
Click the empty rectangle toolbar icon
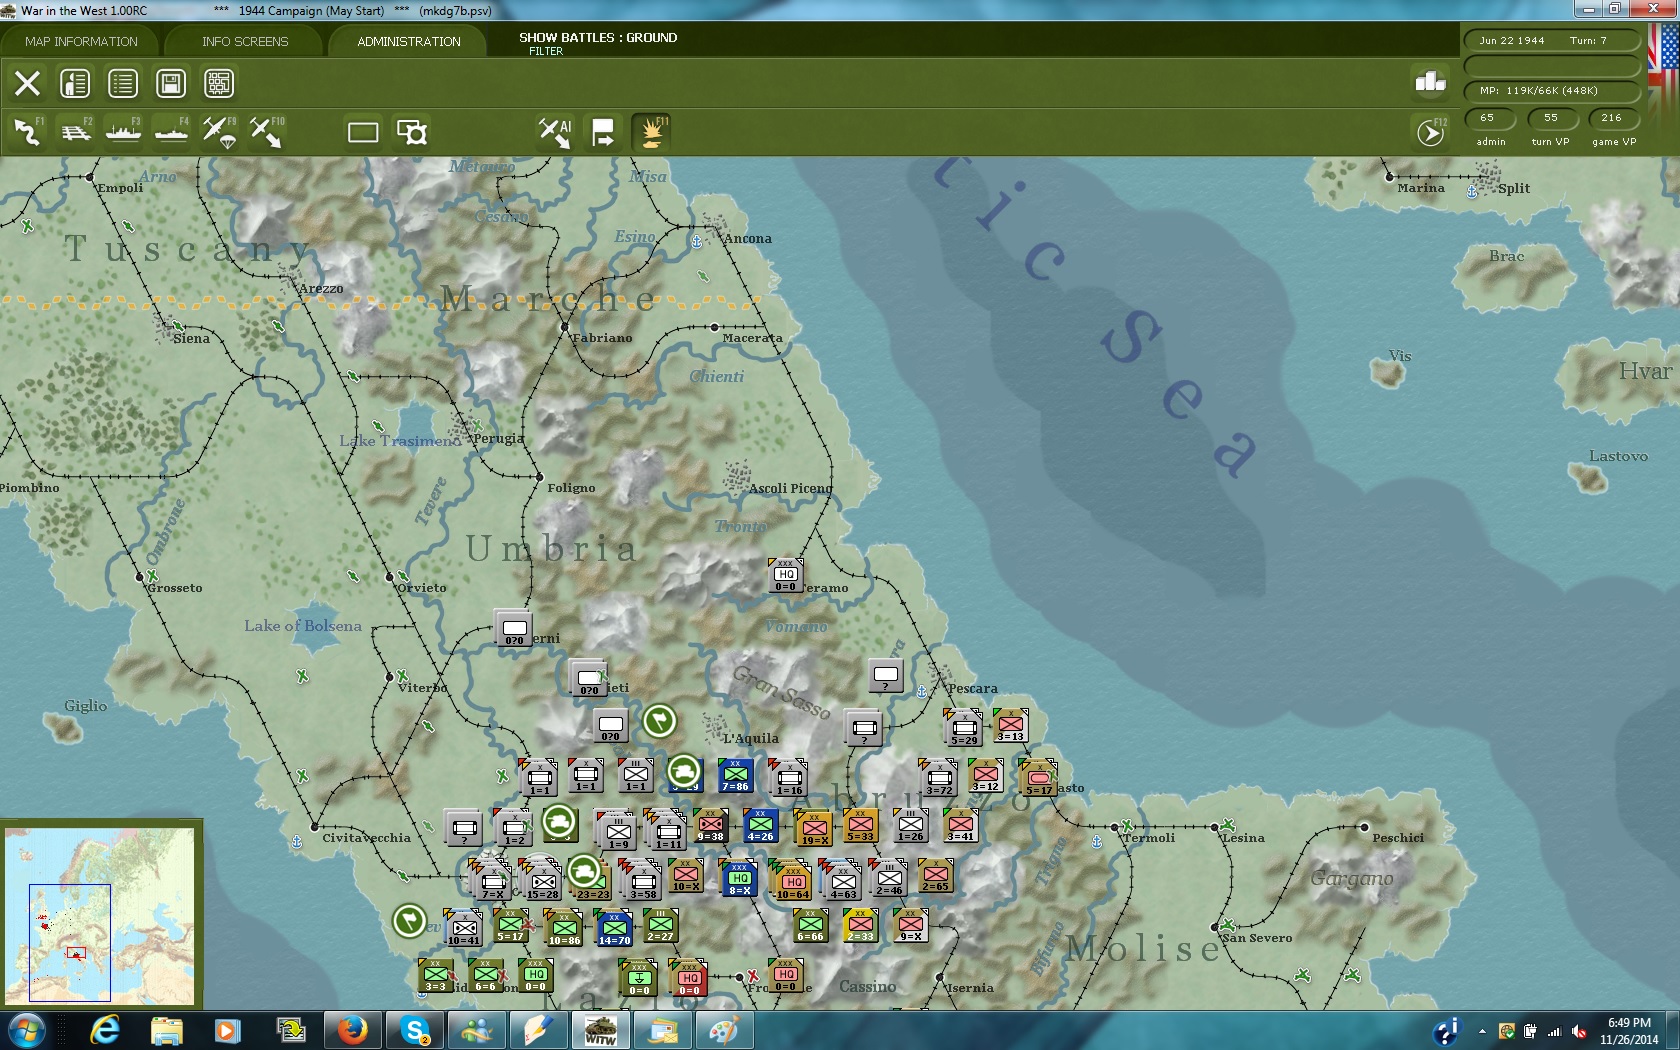pos(363,132)
